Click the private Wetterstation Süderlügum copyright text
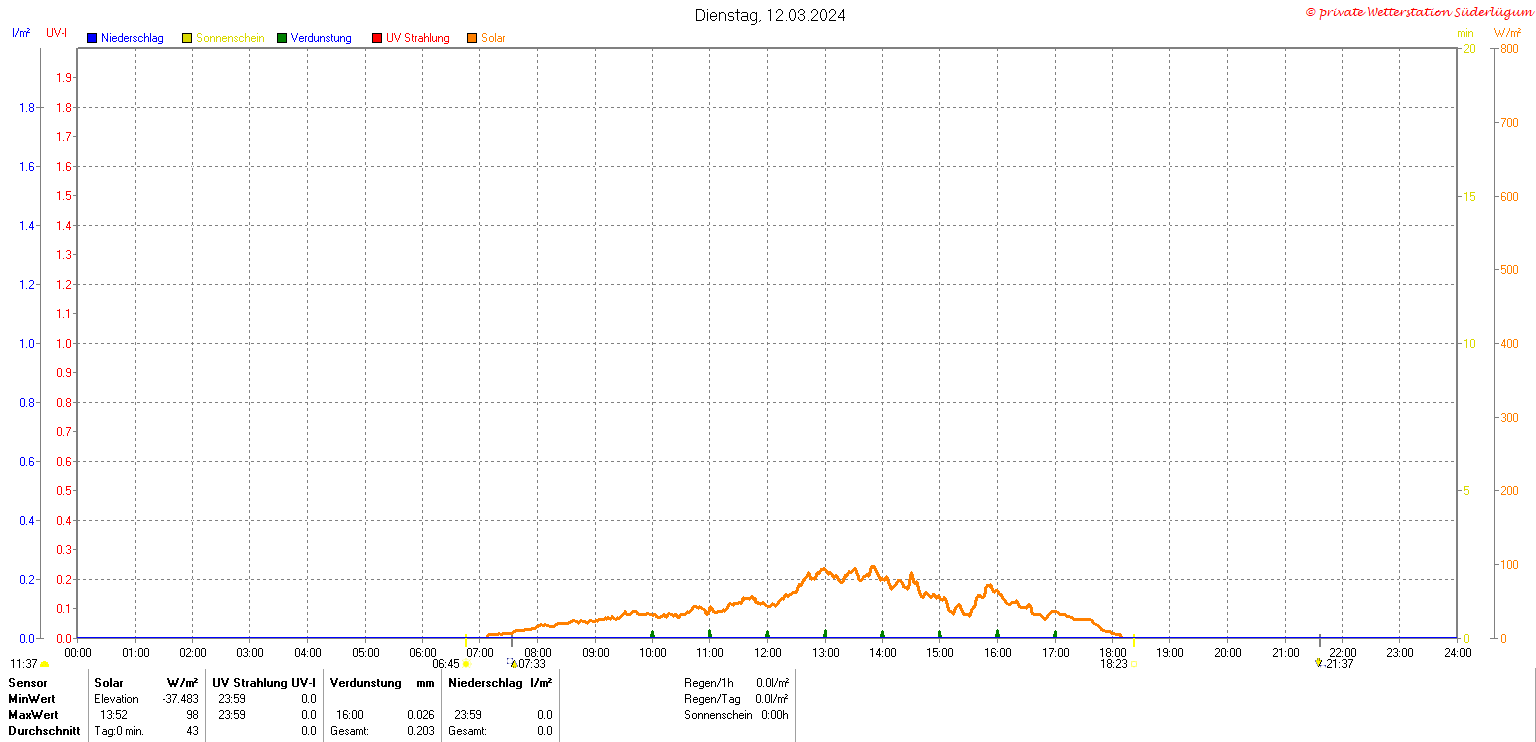The image size is (1536, 742). pyautogui.click(x=1418, y=12)
